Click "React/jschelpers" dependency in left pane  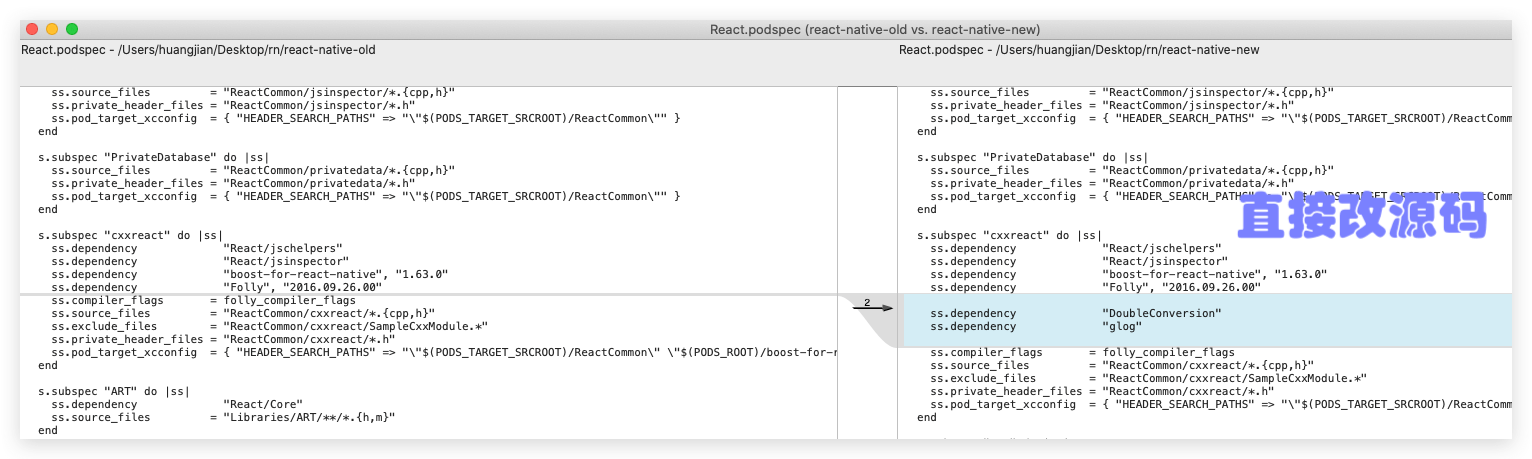pos(197,248)
